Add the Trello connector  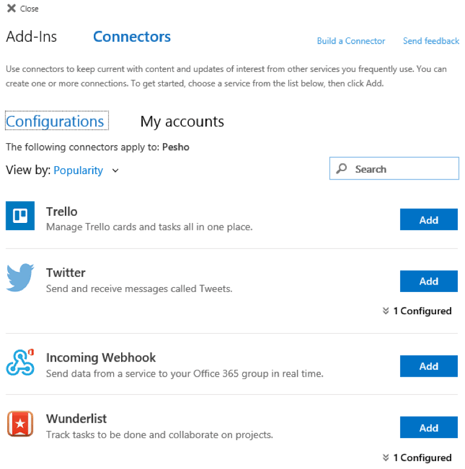(x=429, y=219)
